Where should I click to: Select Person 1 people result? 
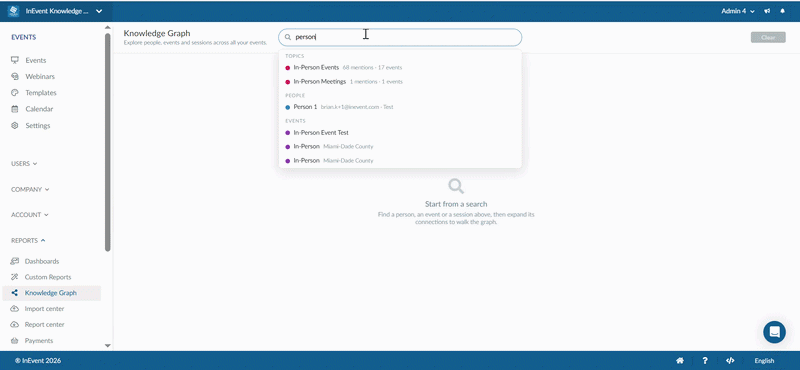click(x=400, y=107)
